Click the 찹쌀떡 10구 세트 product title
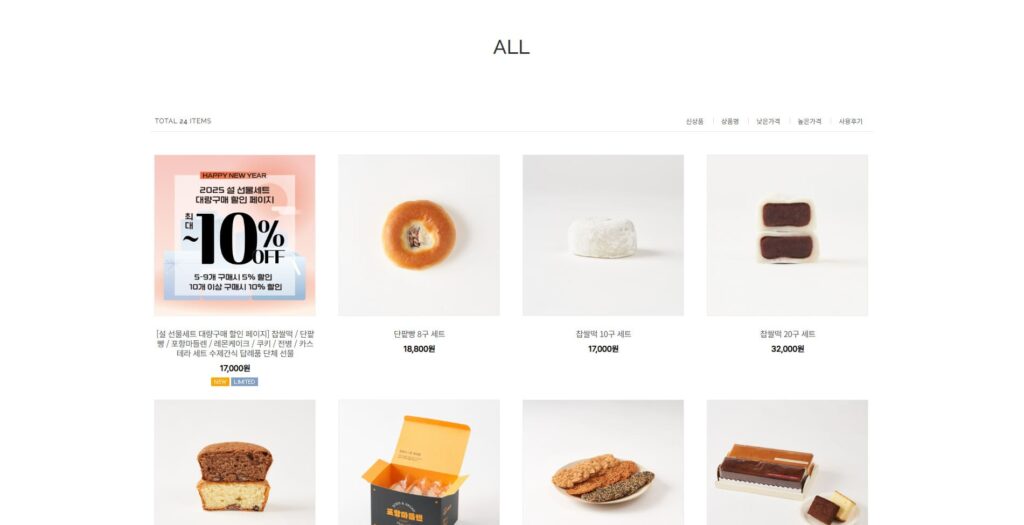Viewport: 1024px width, 525px height. click(x=603, y=334)
